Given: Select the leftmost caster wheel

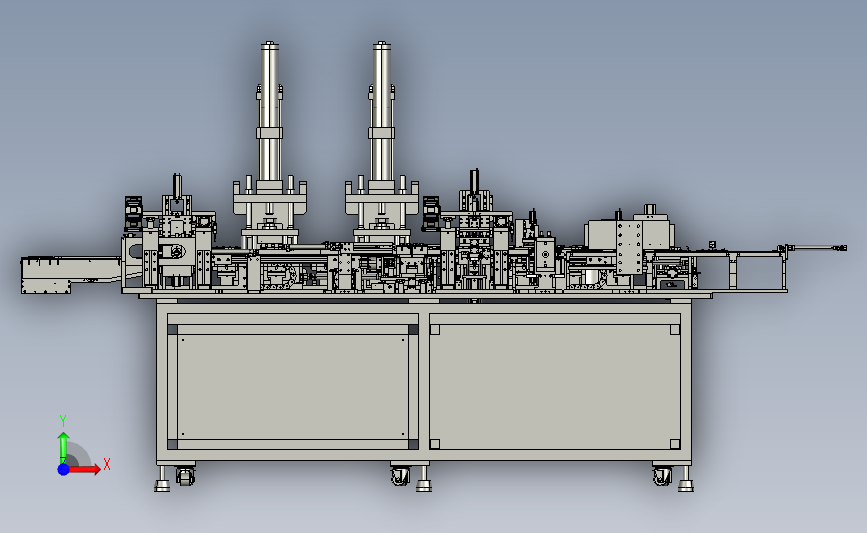Looking at the screenshot, I should coord(186,476).
